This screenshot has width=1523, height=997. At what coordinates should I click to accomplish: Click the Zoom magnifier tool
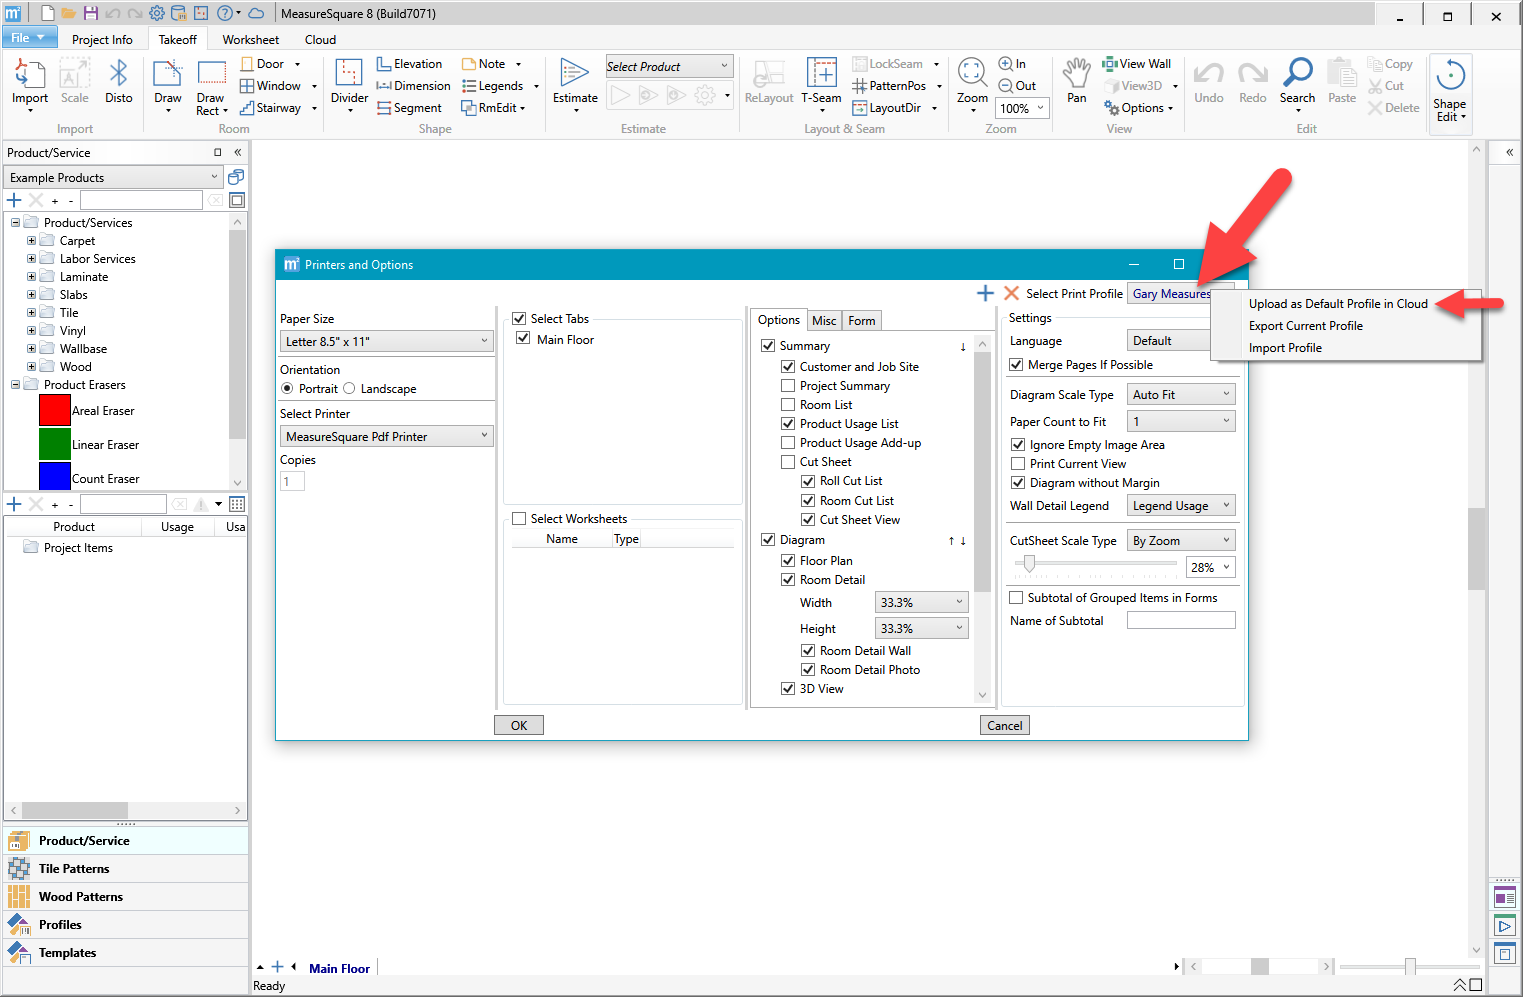972,82
